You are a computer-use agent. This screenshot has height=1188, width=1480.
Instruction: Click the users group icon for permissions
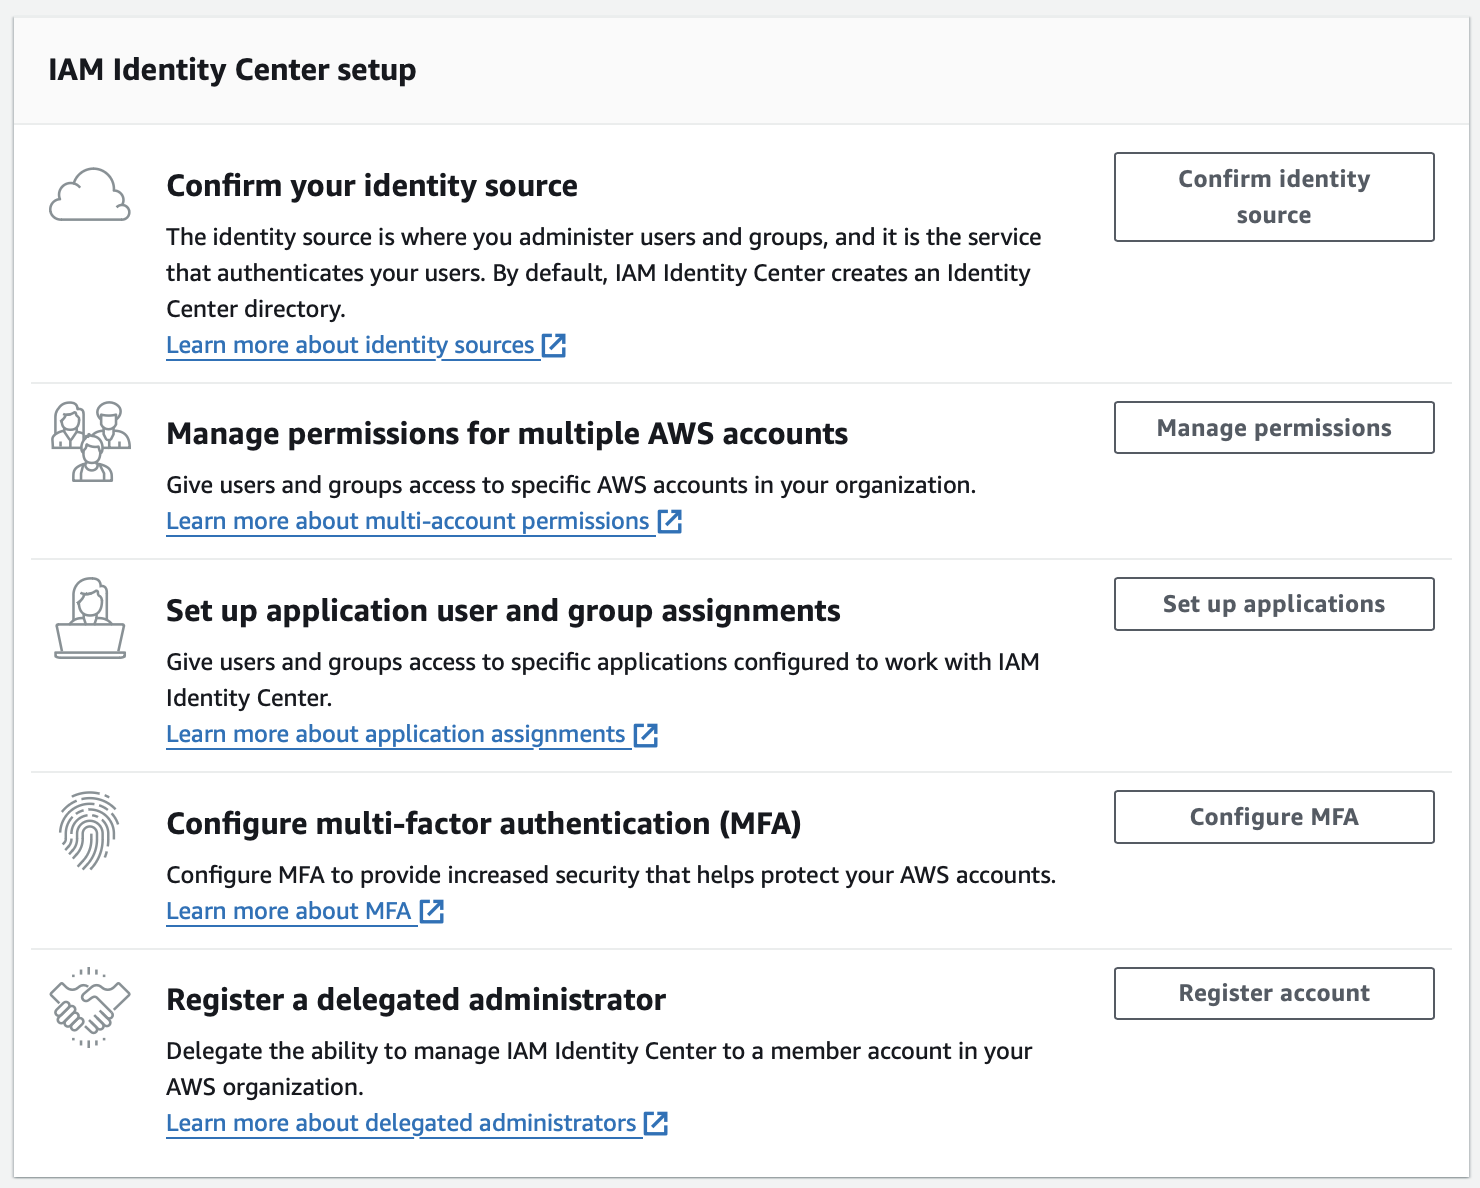(x=91, y=442)
